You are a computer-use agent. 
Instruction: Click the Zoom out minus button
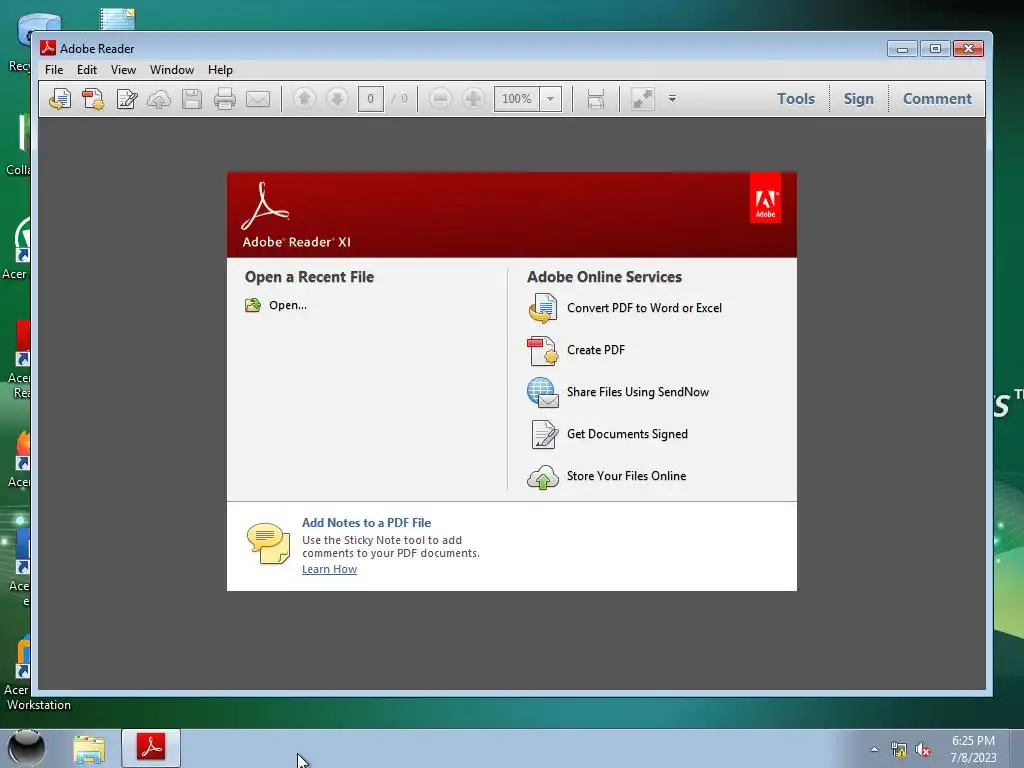pos(440,99)
